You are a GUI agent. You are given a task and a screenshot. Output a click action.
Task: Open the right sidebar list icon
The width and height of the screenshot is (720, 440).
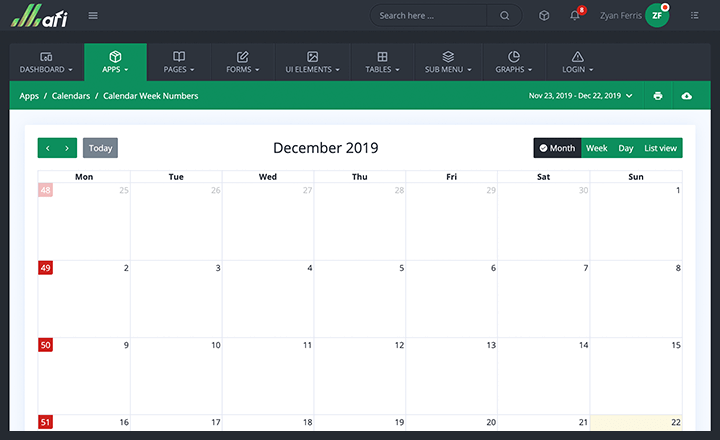(695, 16)
